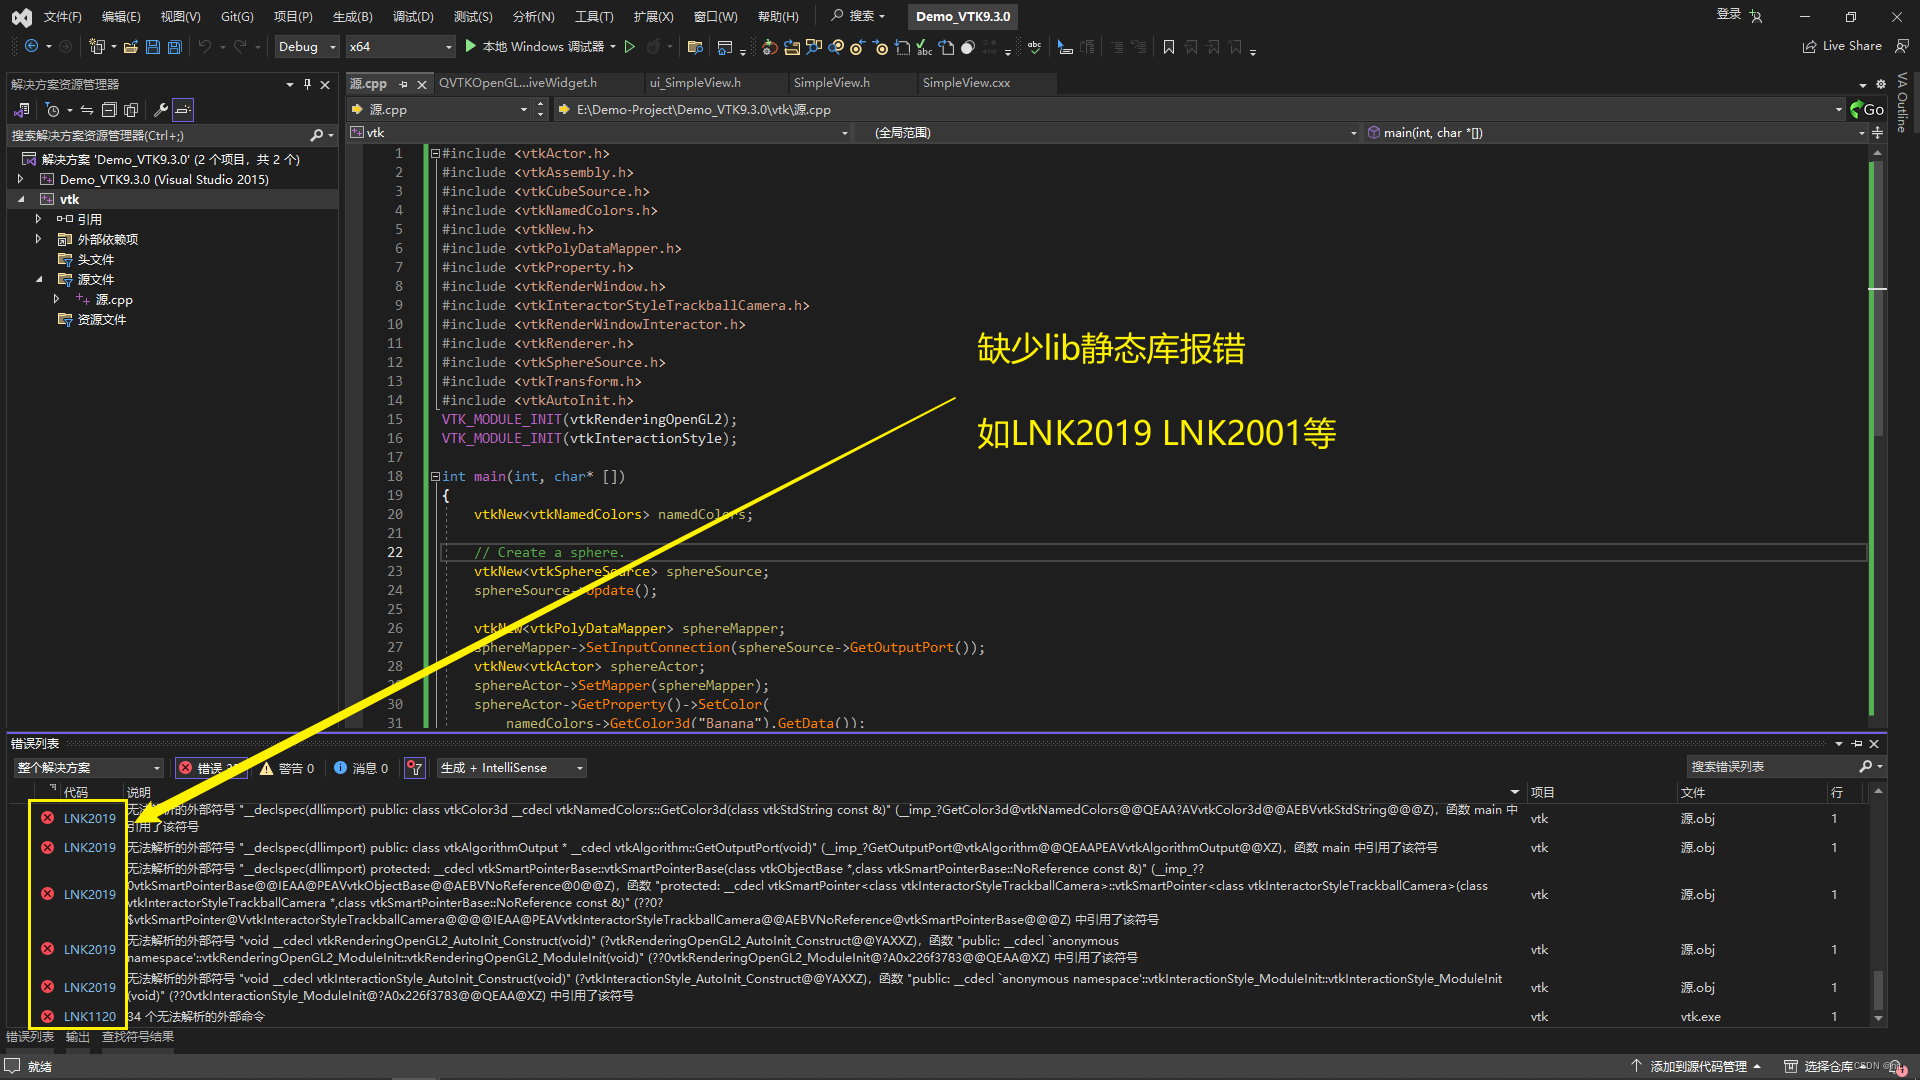Screen dimensions: 1920x1080
Task: Open the 生成 + IntelliSense dropdown
Action: click(x=510, y=768)
